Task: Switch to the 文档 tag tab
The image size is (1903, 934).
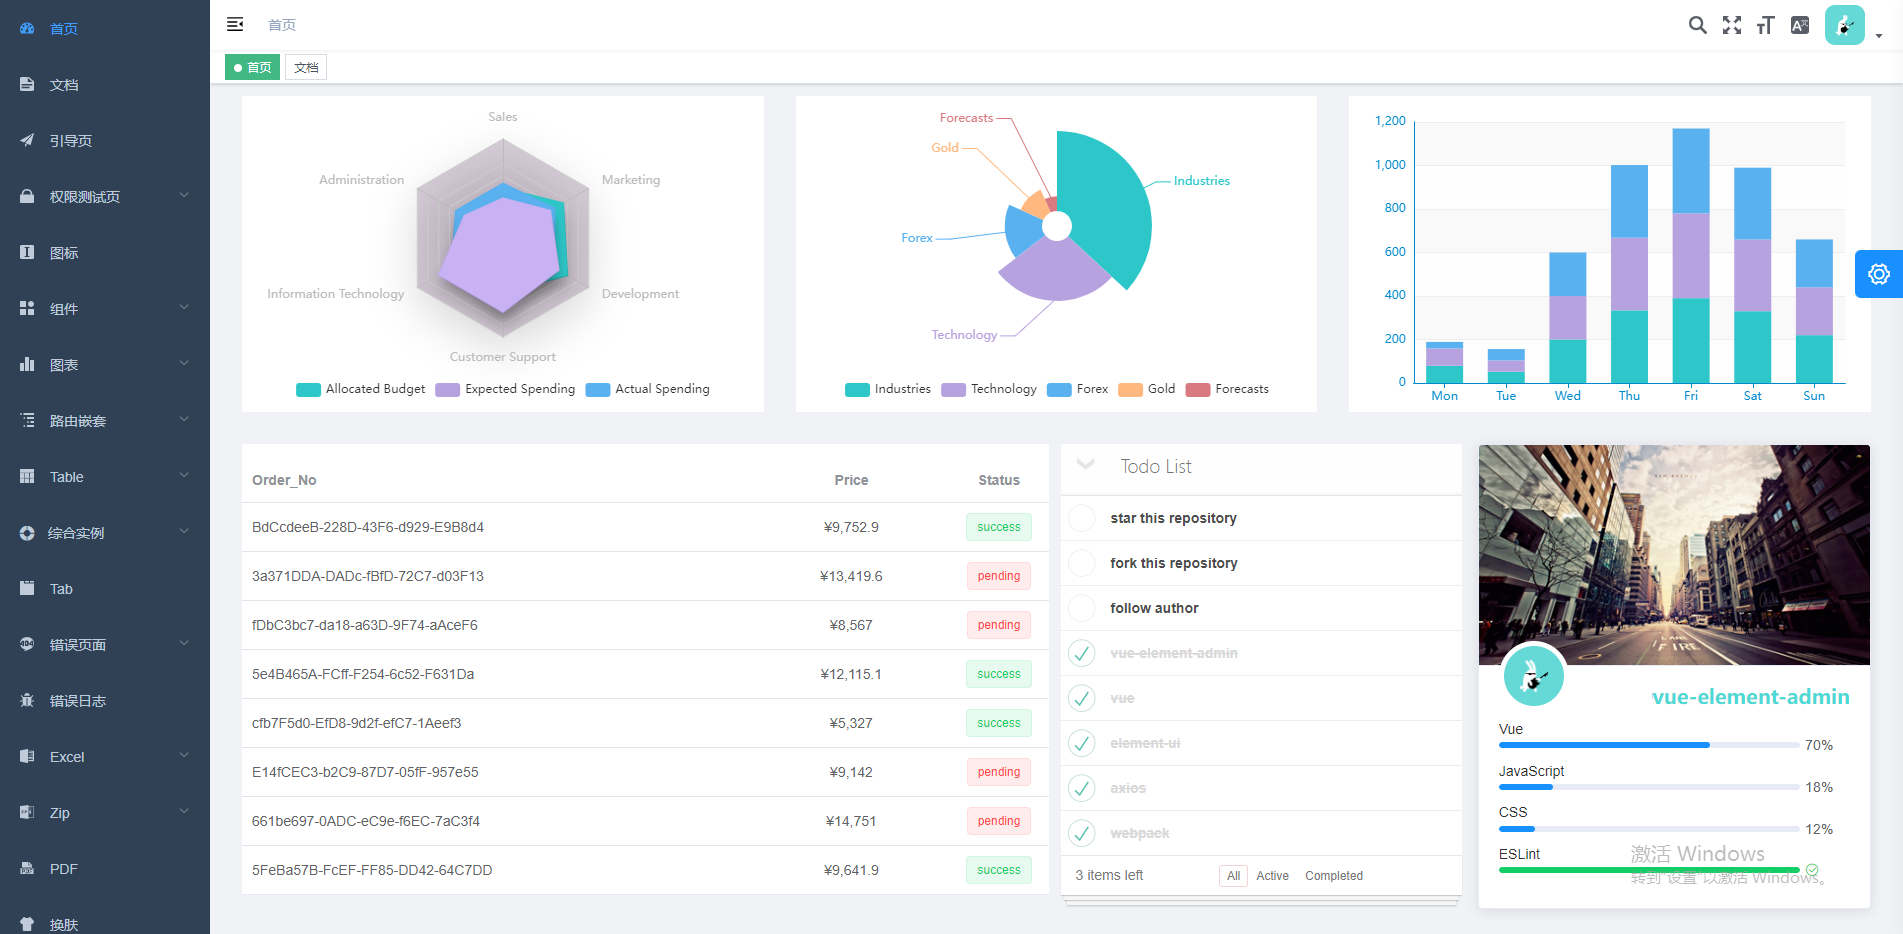Action: point(306,67)
